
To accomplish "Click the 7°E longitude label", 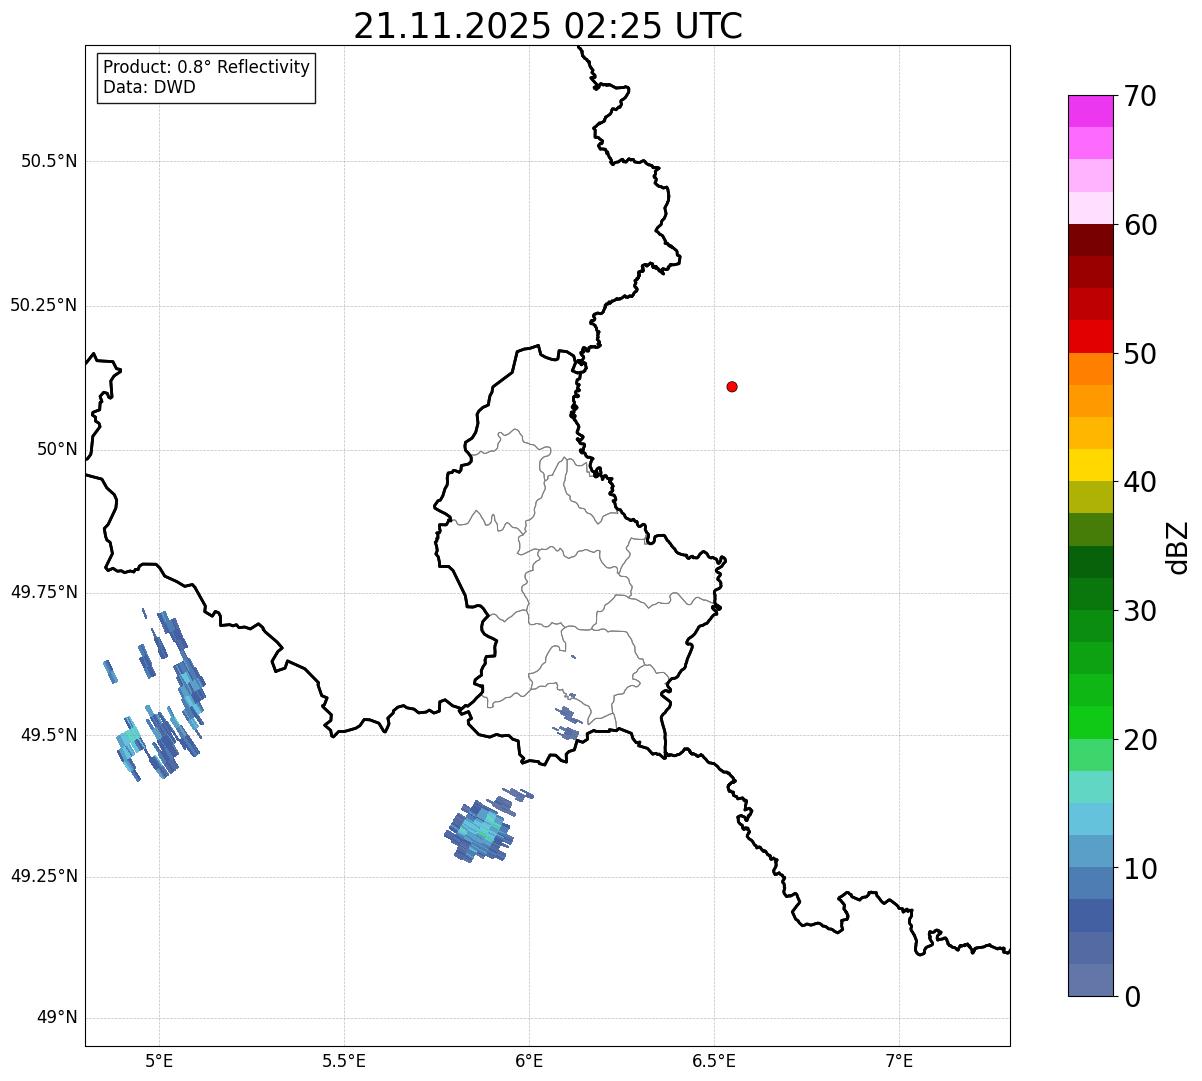I will point(899,1061).
